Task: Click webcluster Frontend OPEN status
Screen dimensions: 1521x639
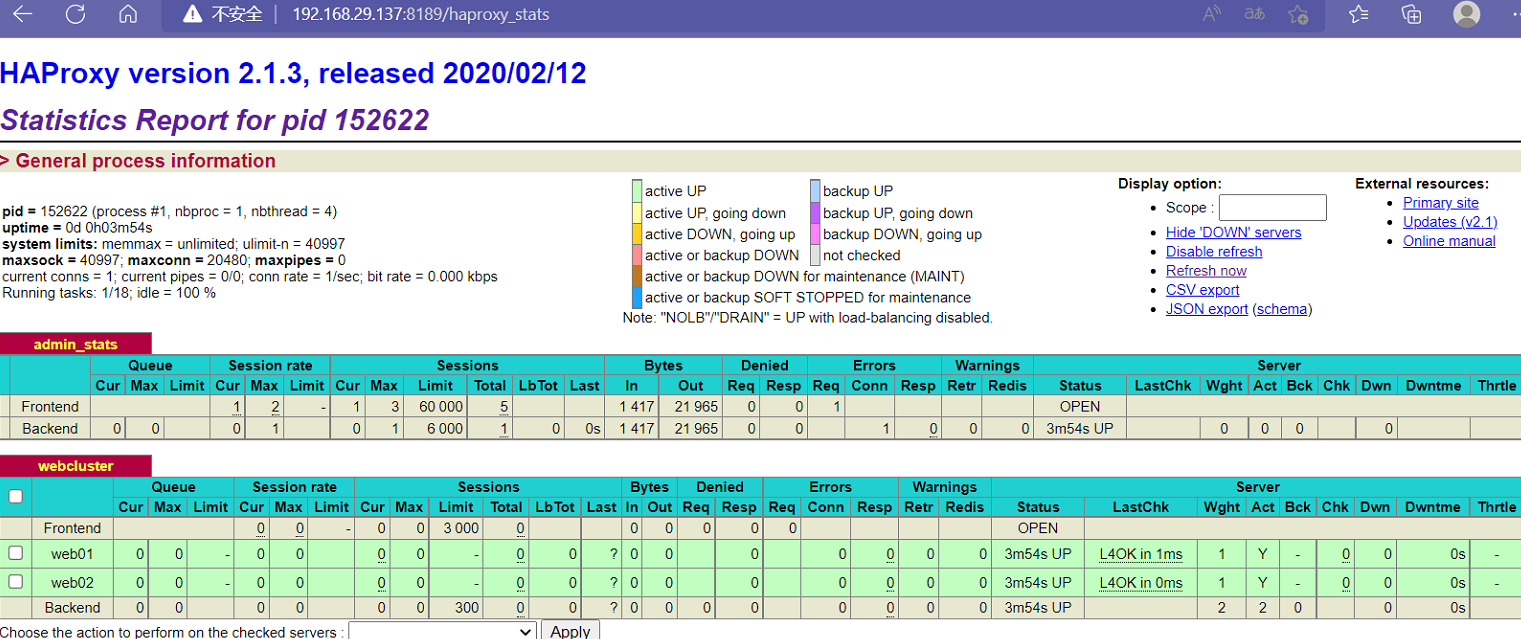Action: [x=1037, y=528]
